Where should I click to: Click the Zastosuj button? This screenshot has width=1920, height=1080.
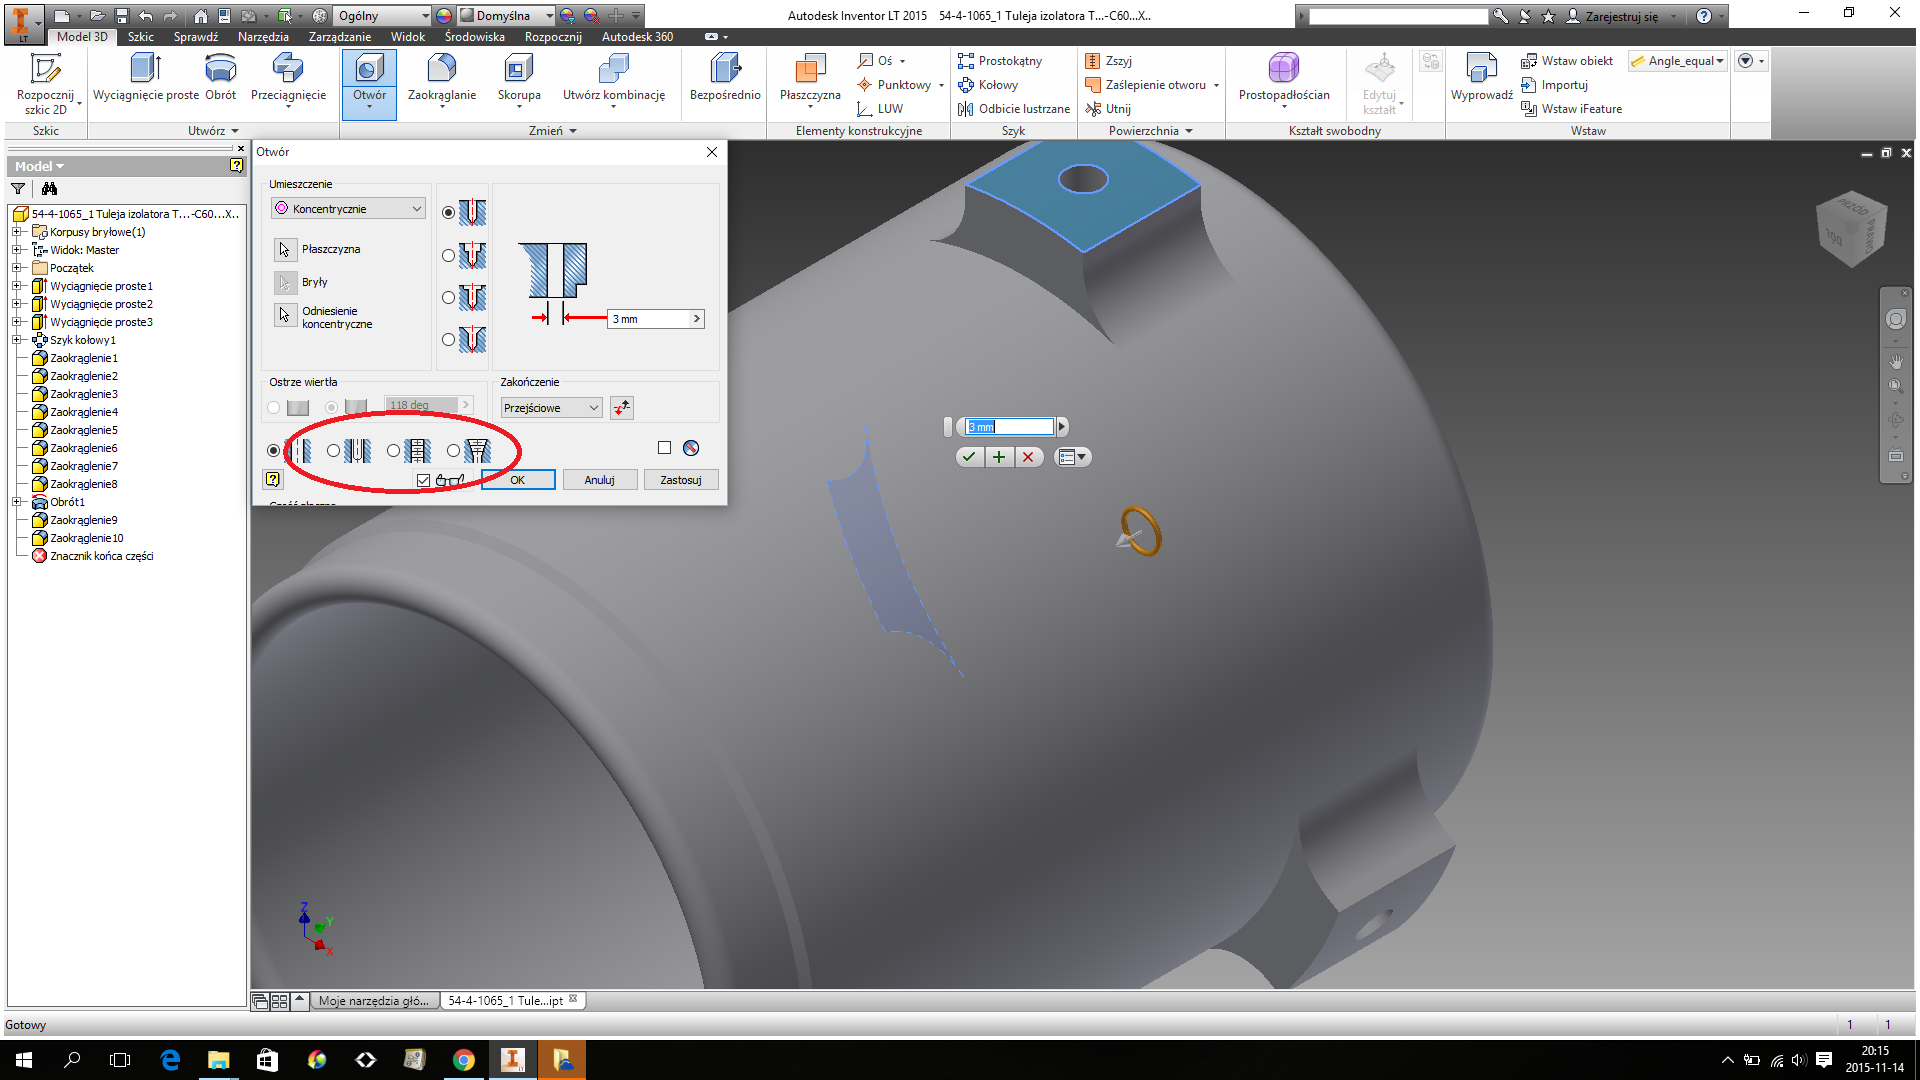(680, 480)
